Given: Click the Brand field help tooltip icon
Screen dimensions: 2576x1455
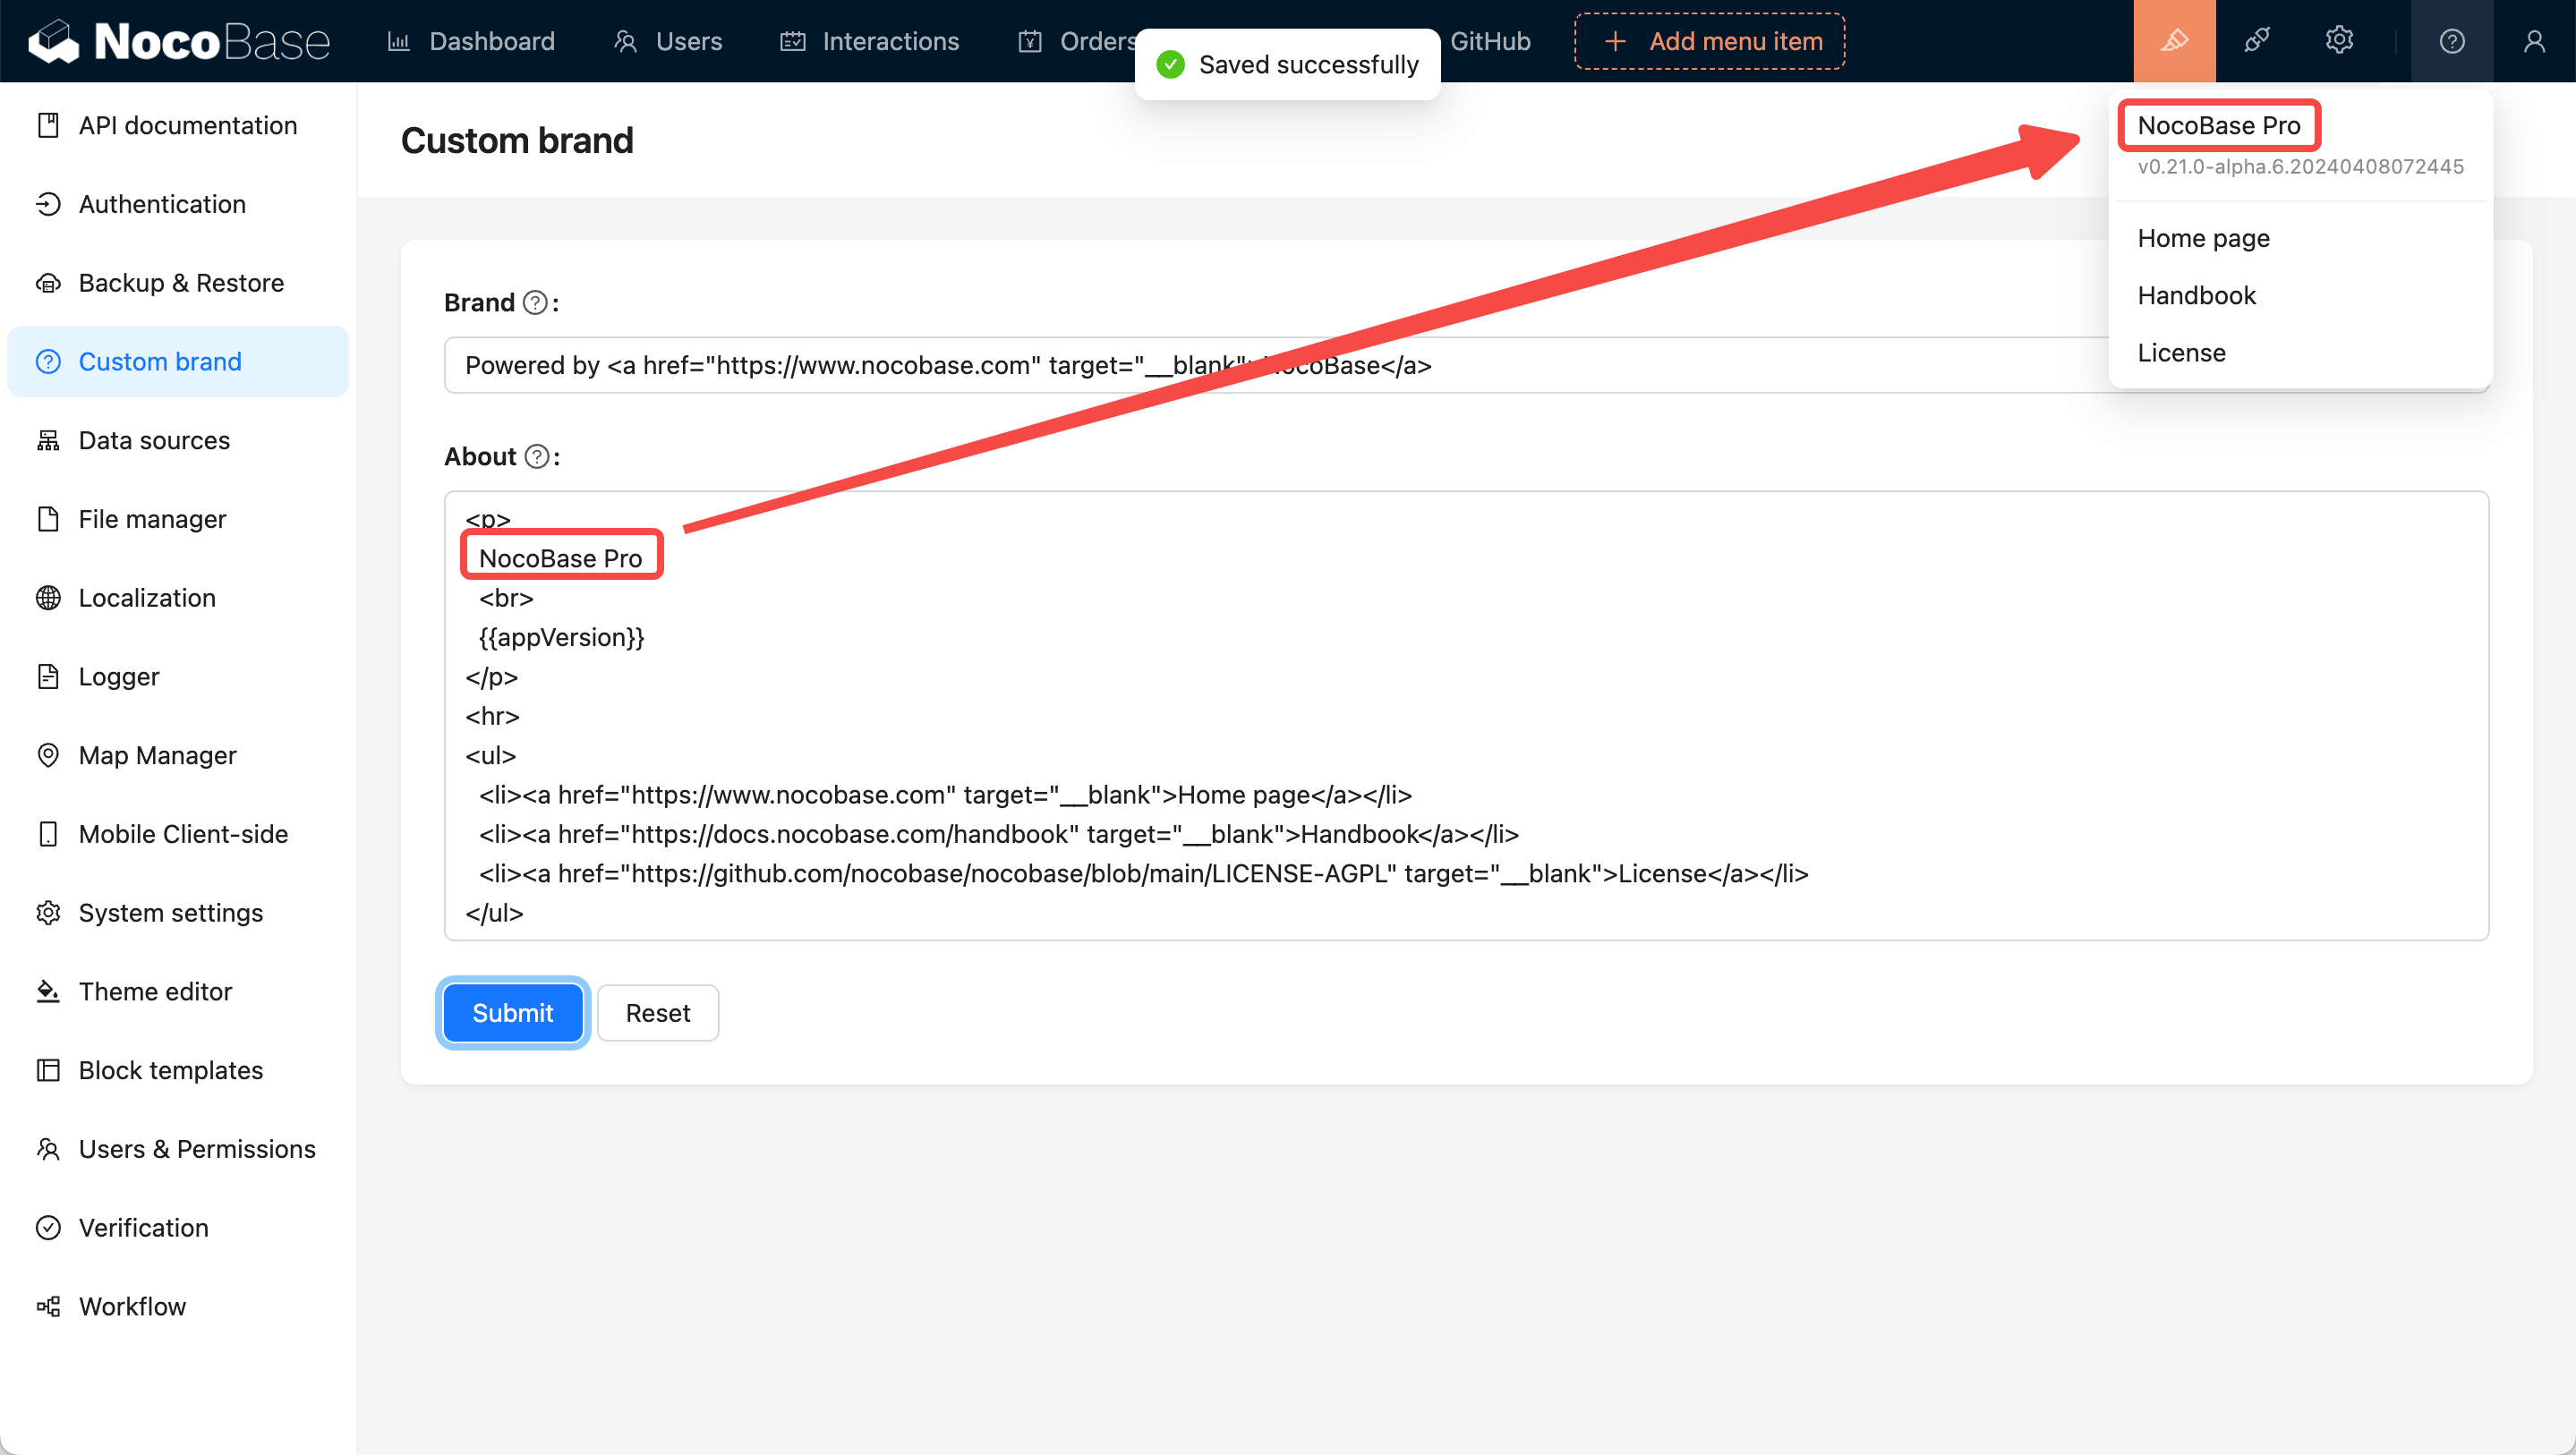Looking at the screenshot, I should [x=536, y=303].
